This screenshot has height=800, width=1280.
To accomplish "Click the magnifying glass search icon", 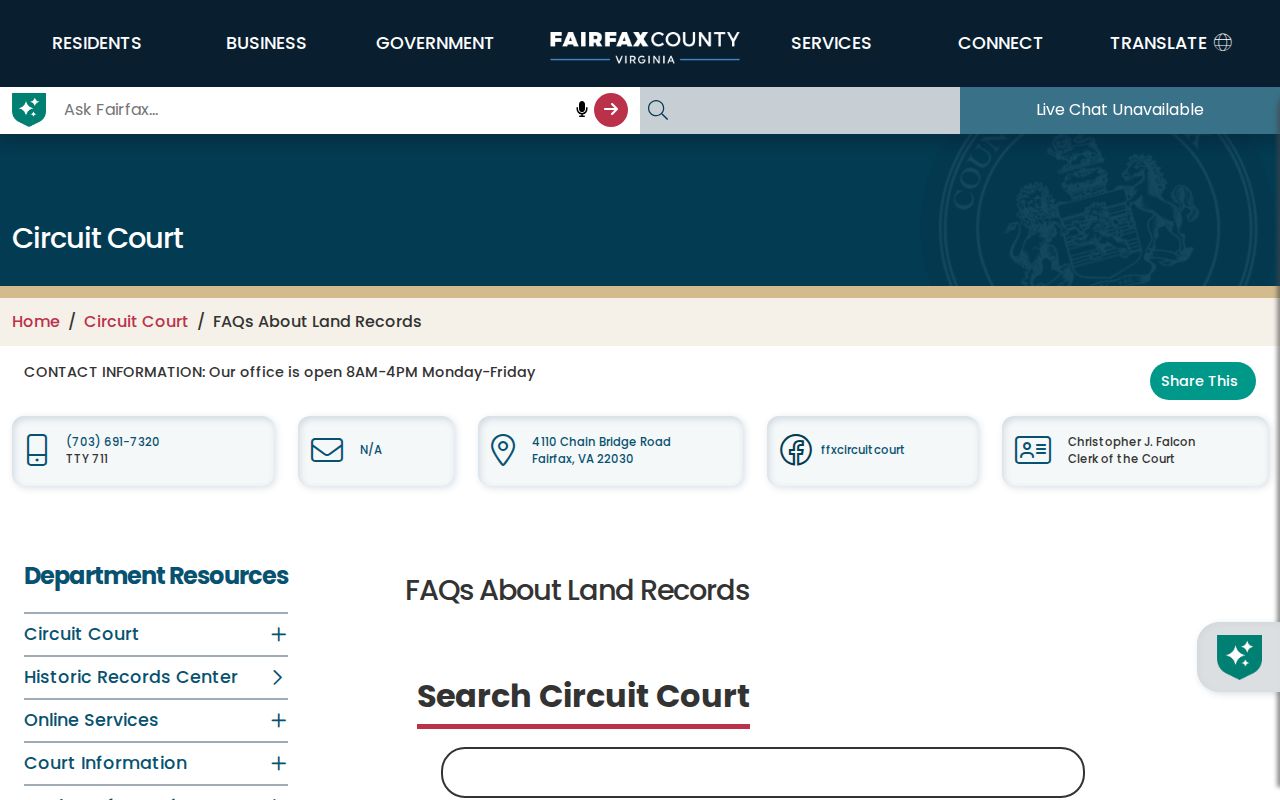I will click(657, 110).
